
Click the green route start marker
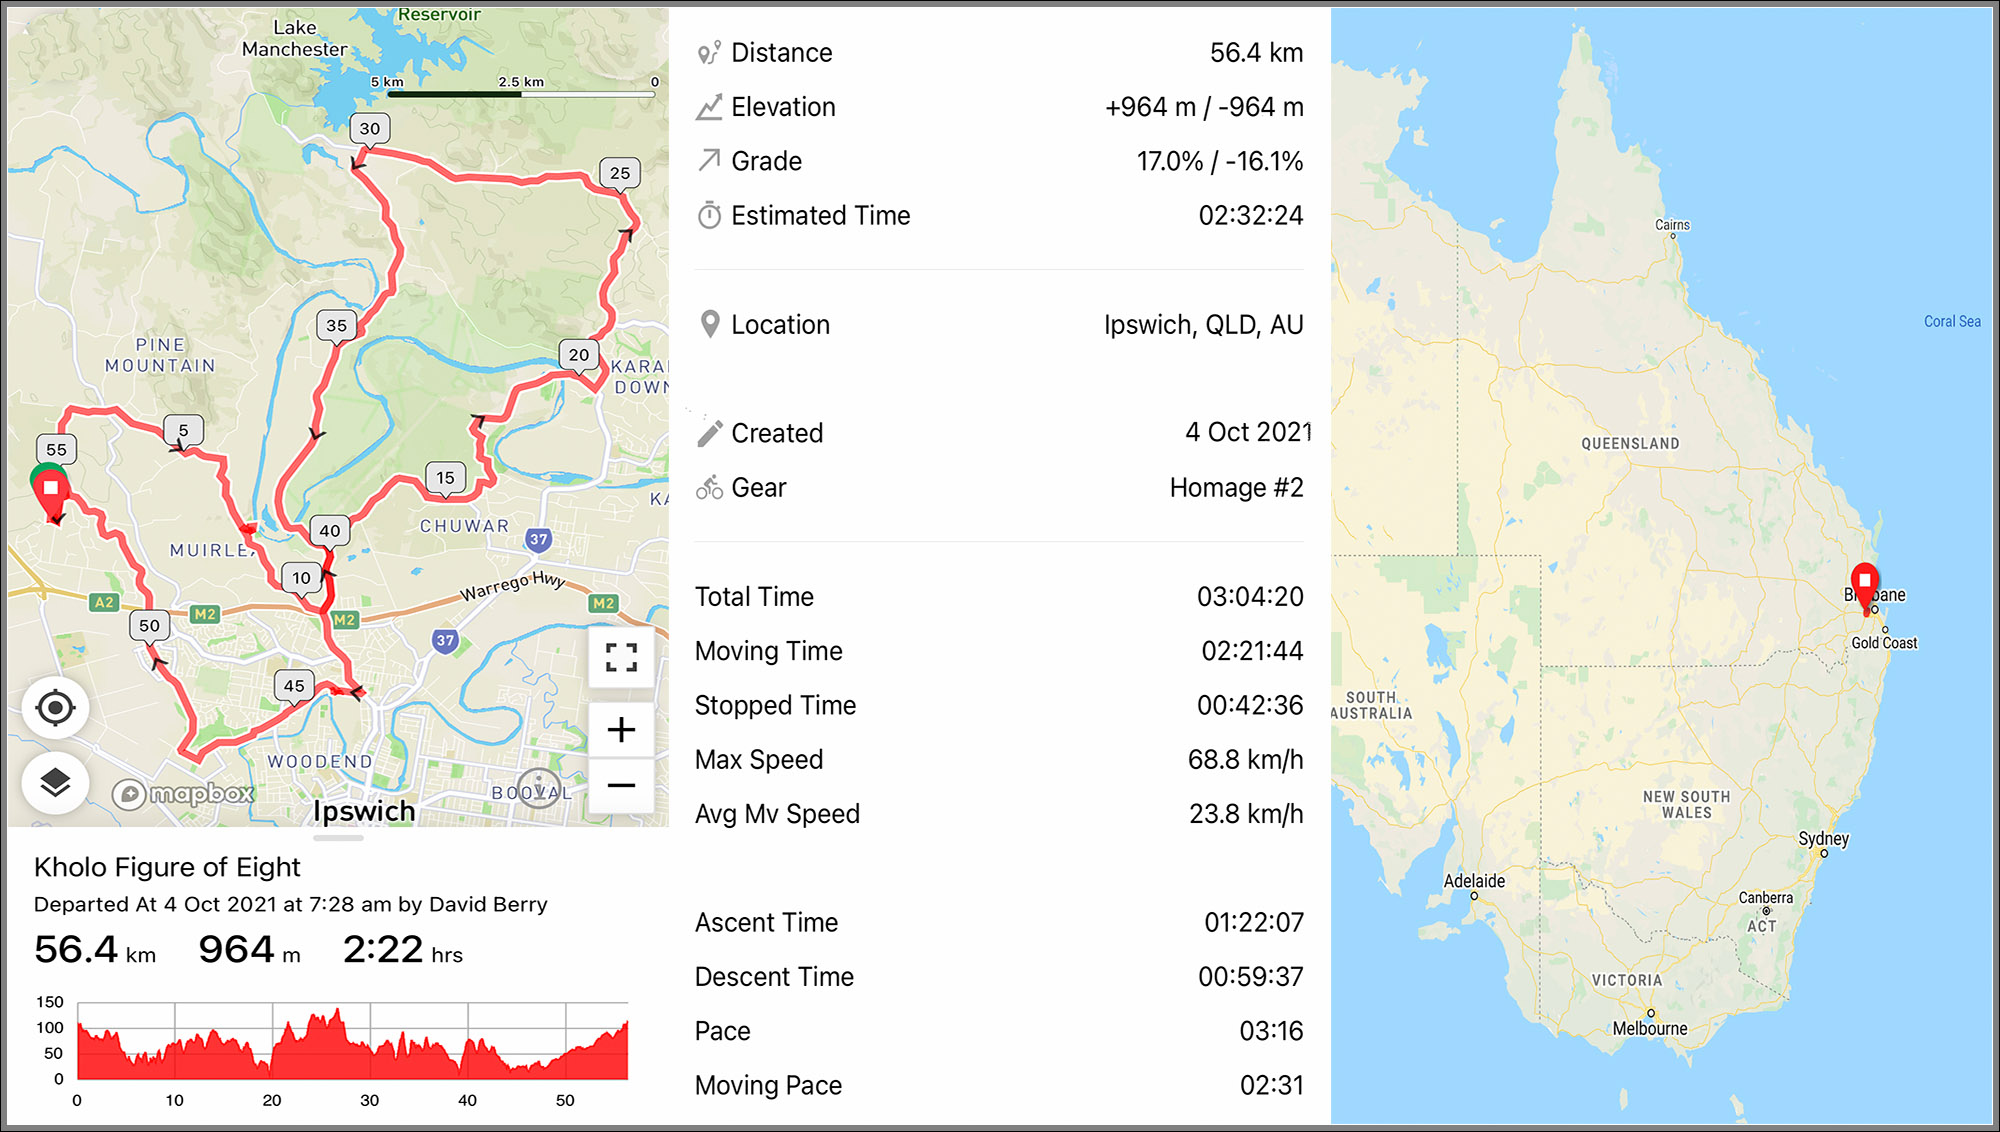coord(46,468)
